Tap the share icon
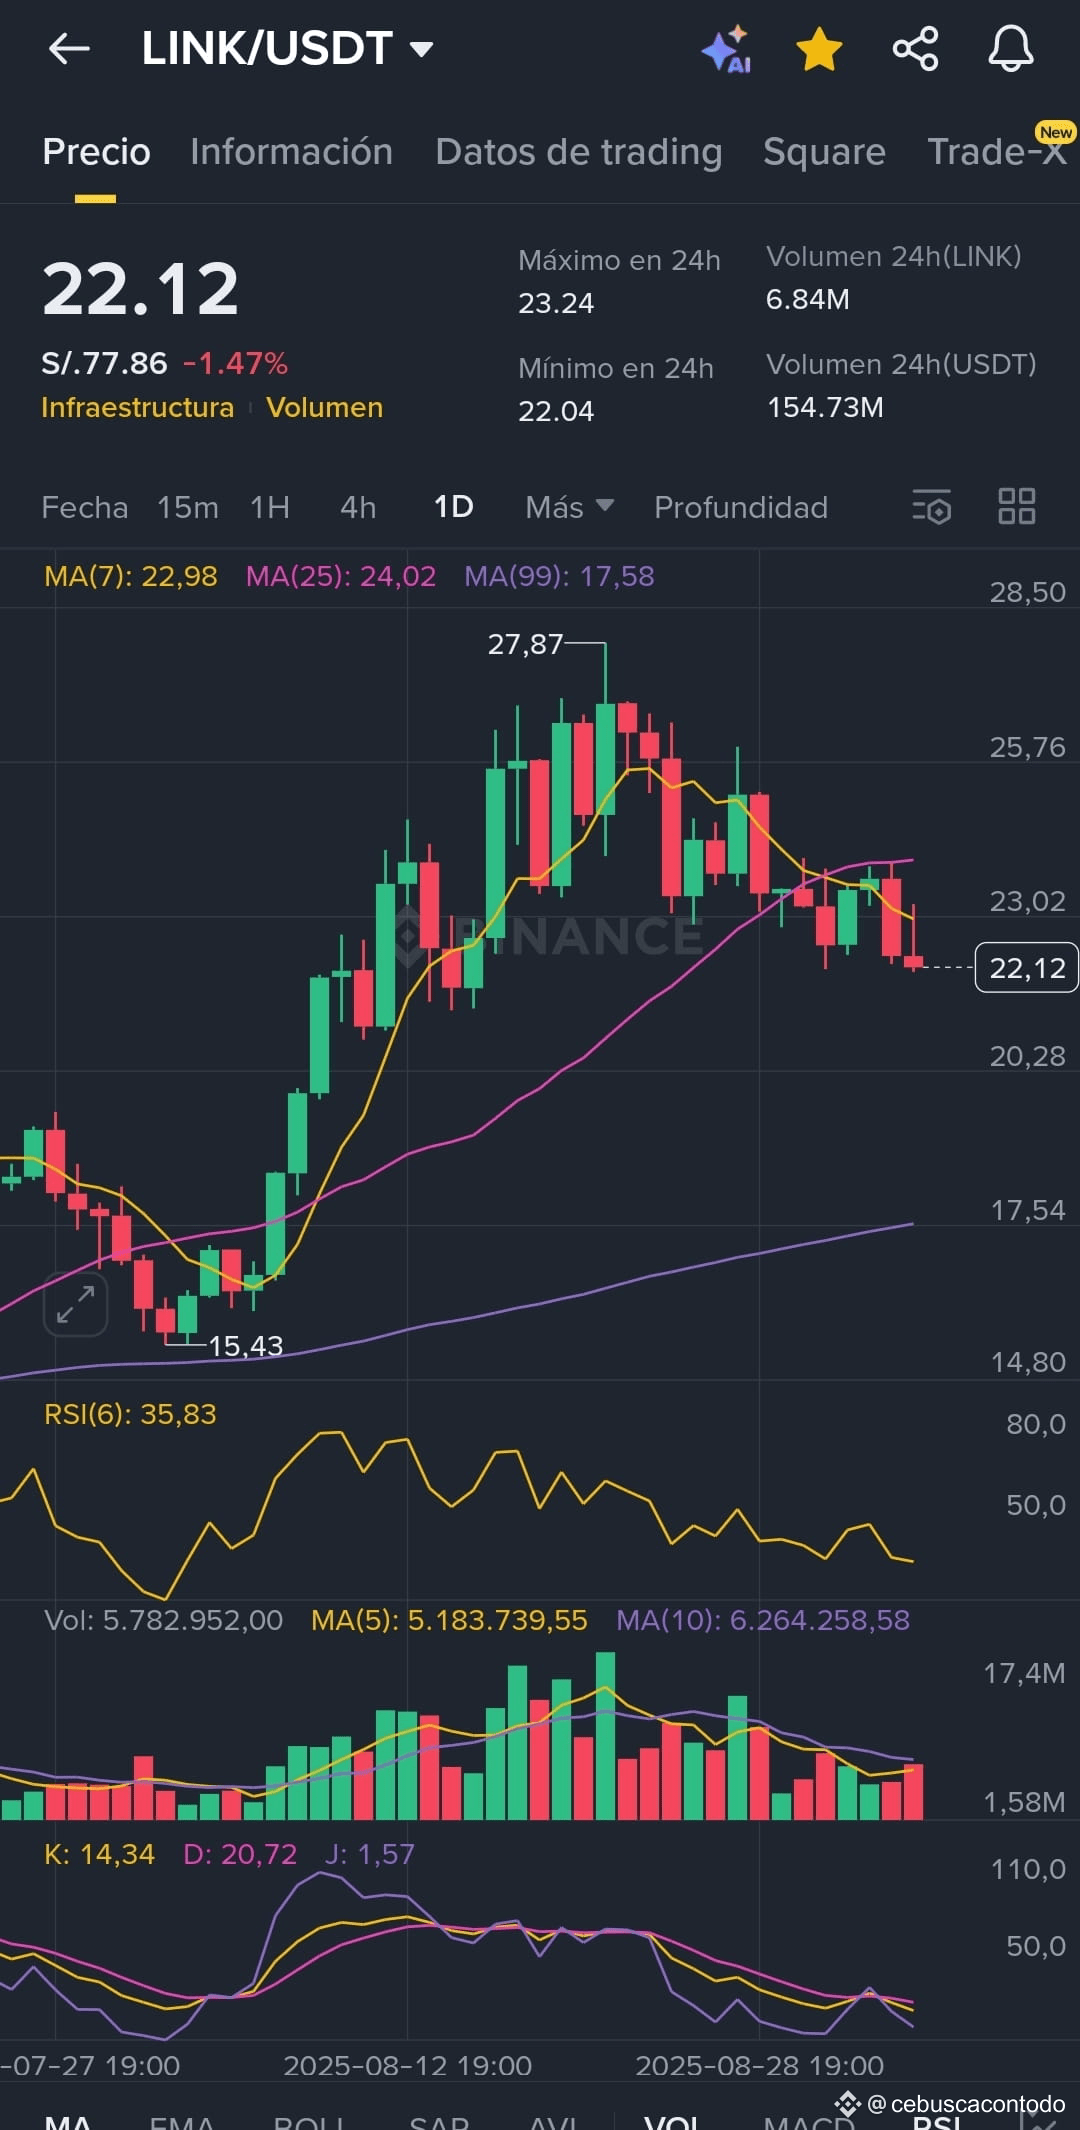Image resolution: width=1080 pixels, height=2130 pixels. tap(915, 49)
